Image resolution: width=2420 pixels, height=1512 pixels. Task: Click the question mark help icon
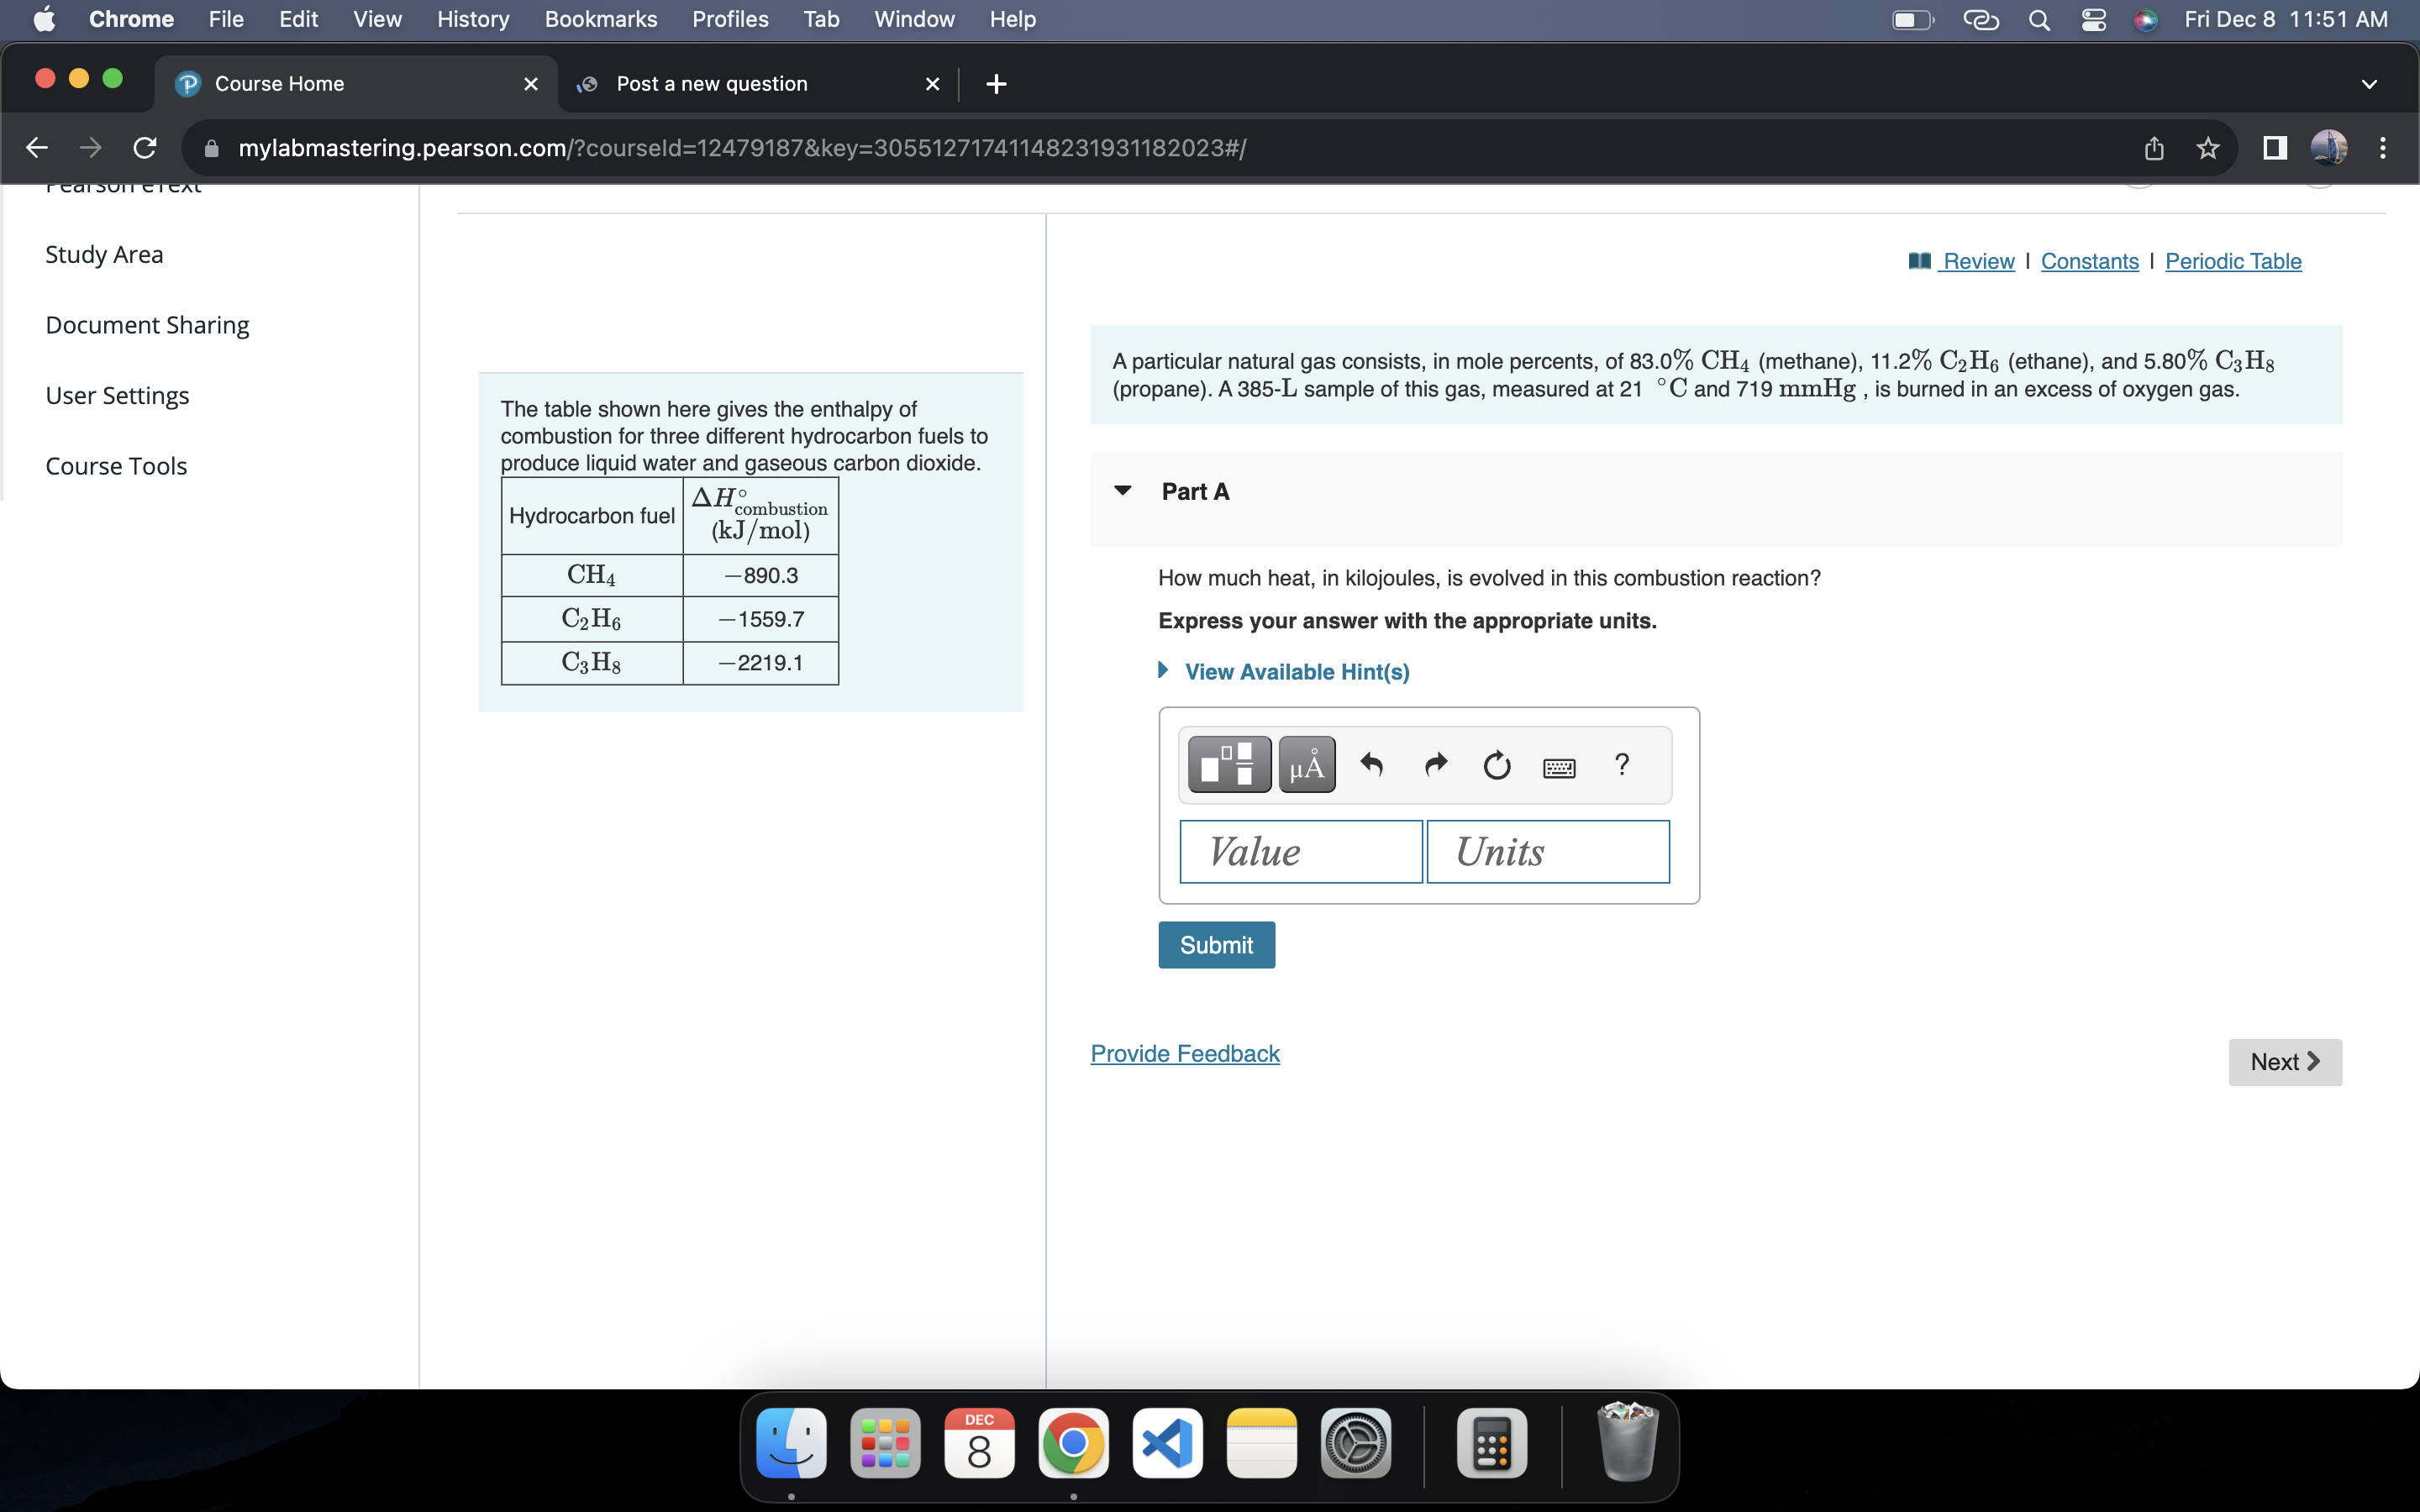[1622, 764]
